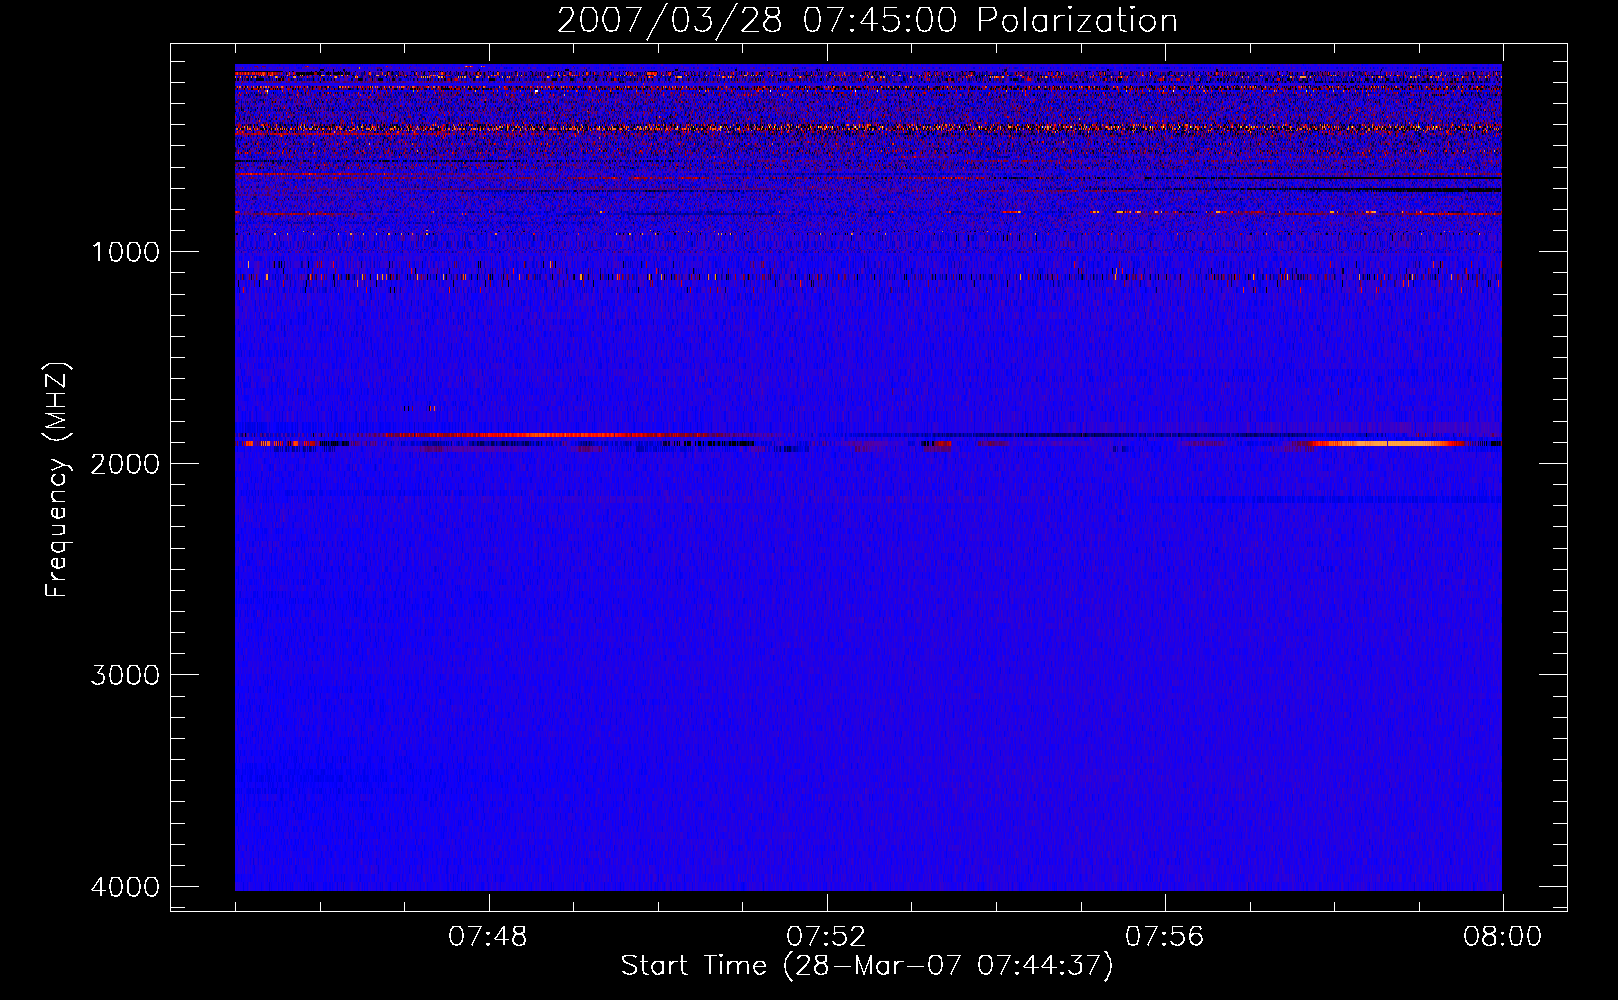Click the 08:00 time tick label
Image resolution: width=1618 pixels, height=1000 pixels.
1502,937
